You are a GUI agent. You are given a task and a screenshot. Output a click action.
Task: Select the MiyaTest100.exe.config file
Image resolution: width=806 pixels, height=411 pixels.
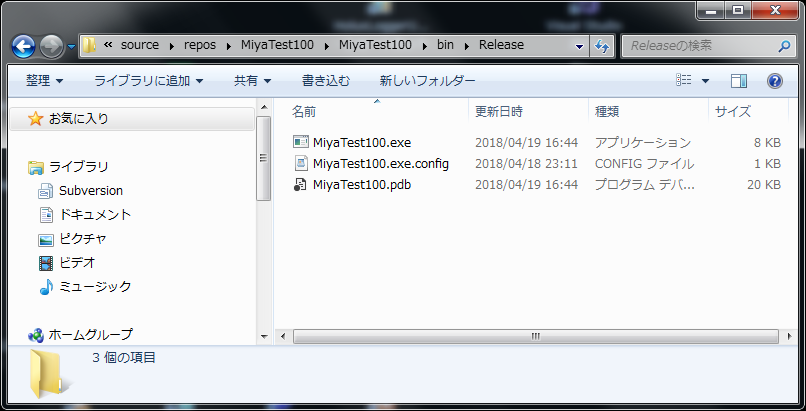point(380,164)
